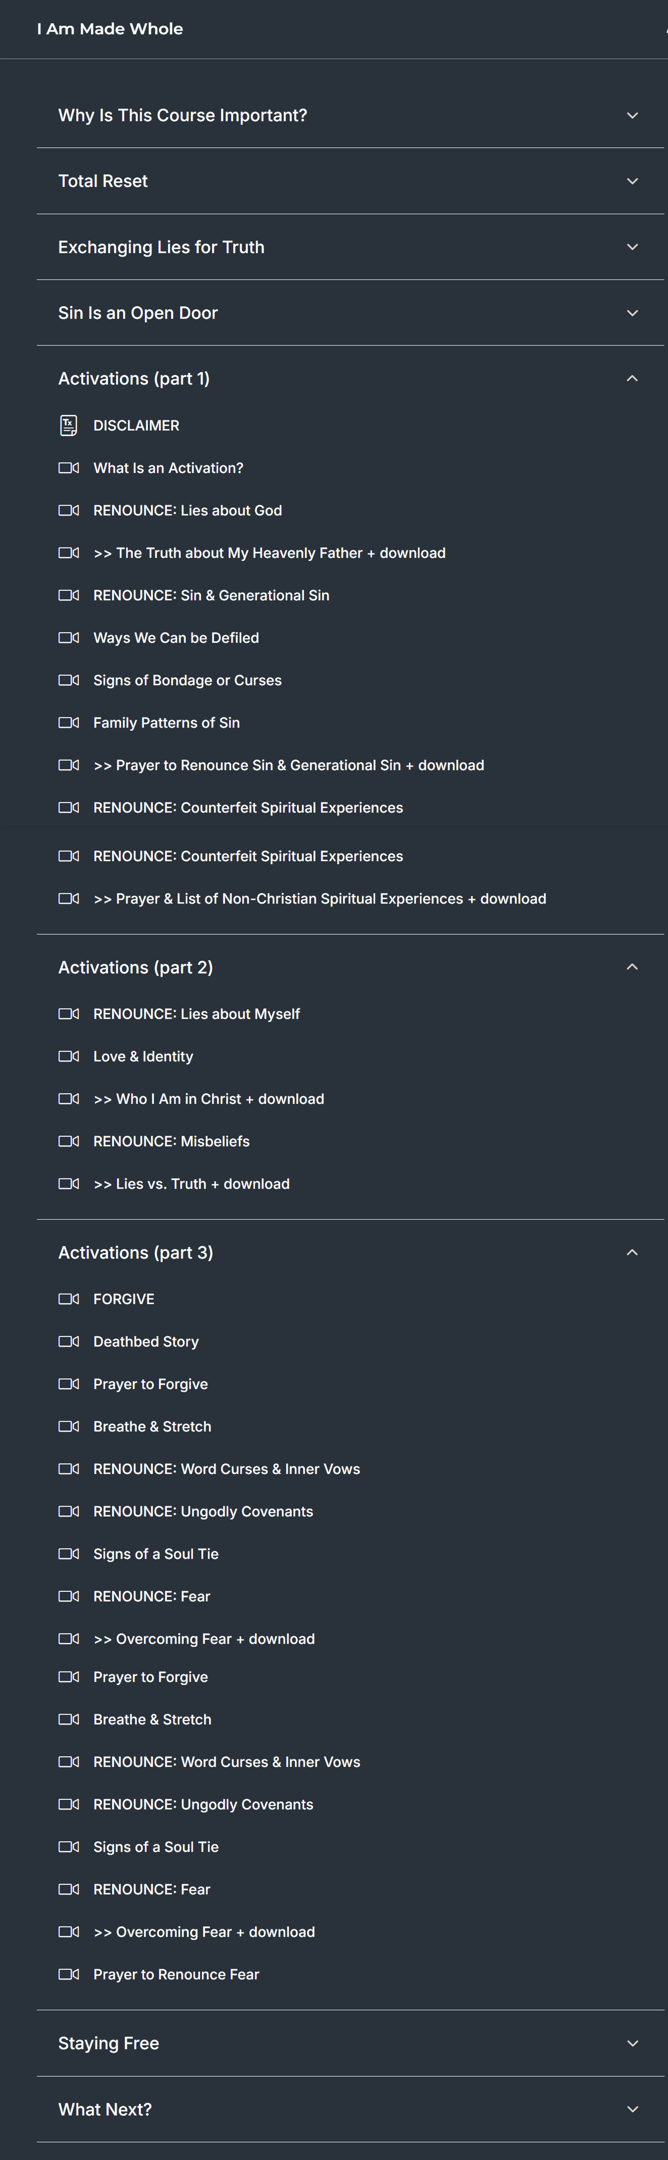Open the Who I Am in Christ + download lesson
The width and height of the screenshot is (668, 2160).
pos(208,1099)
